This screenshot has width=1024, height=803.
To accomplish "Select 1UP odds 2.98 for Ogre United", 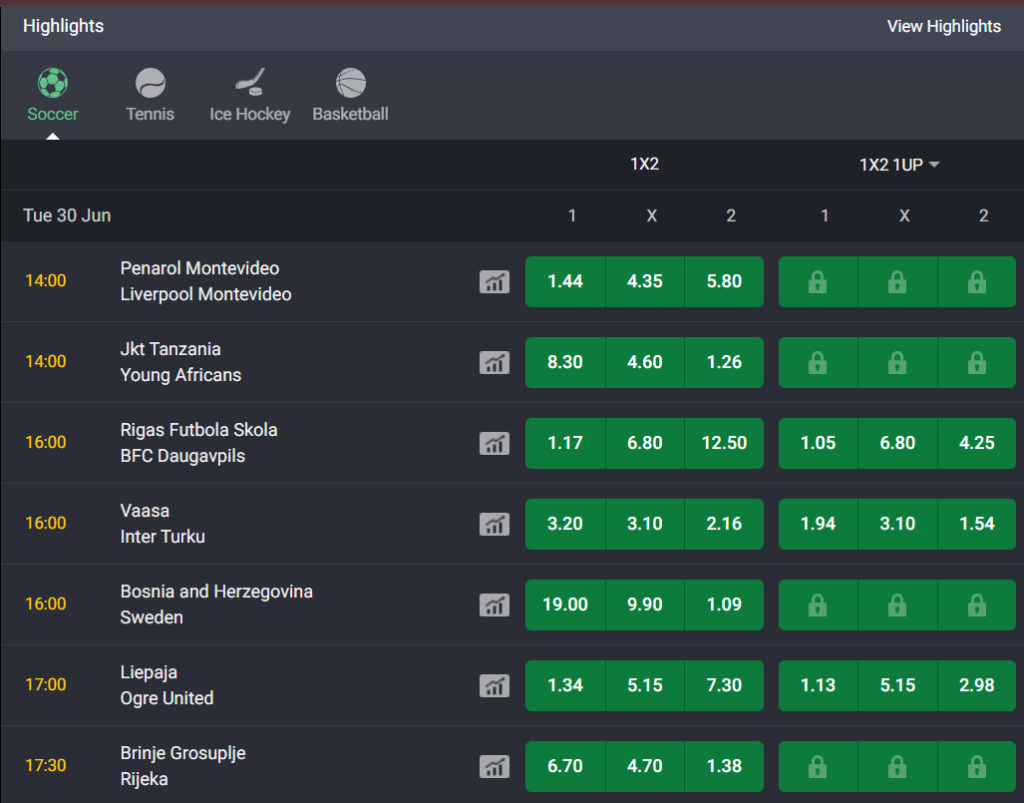I will pos(977,686).
